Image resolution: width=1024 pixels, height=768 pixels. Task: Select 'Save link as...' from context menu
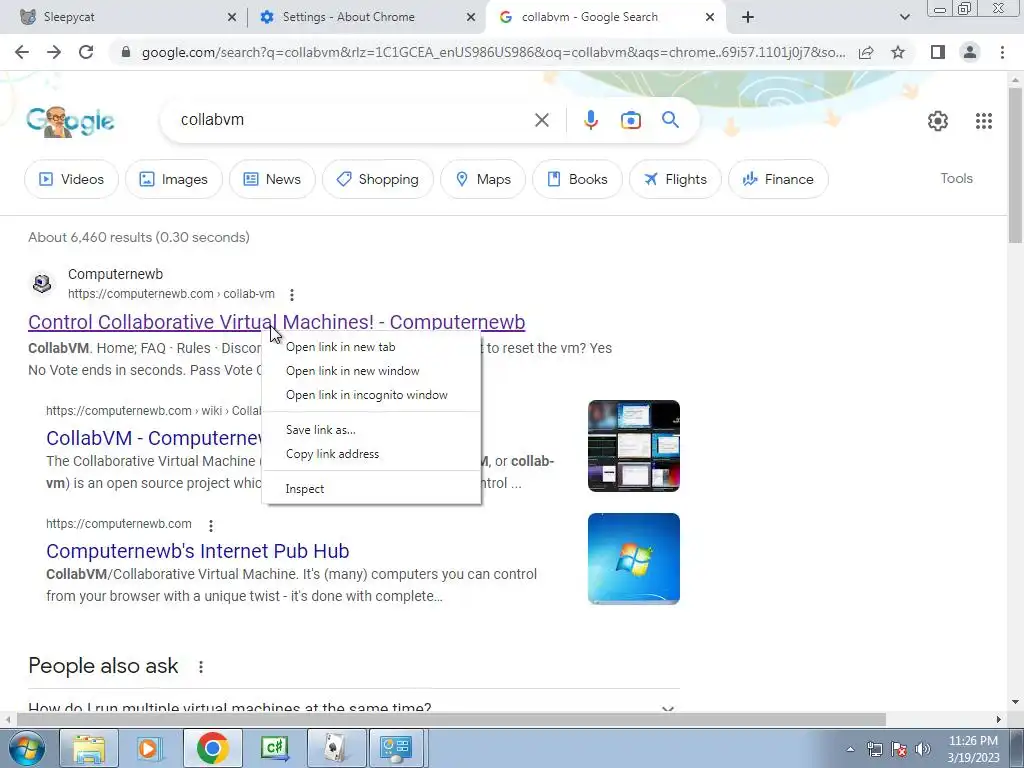[x=371, y=430]
